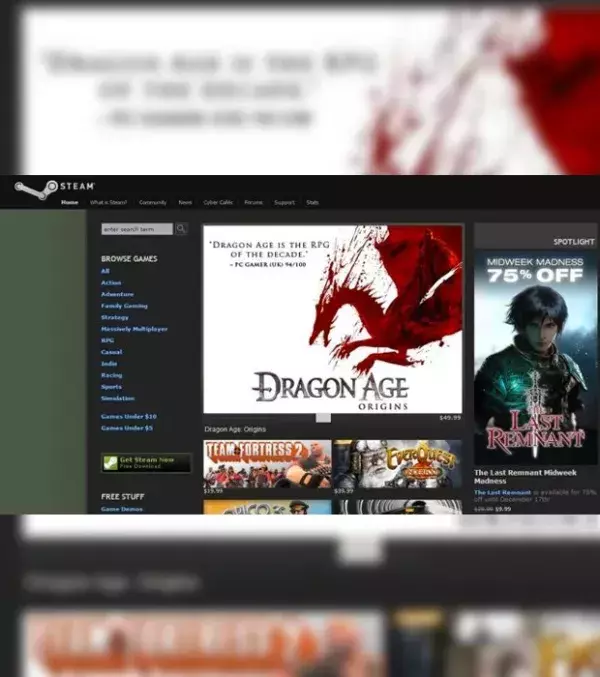Click the Get Steam Now button

click(x=146, y=463)
